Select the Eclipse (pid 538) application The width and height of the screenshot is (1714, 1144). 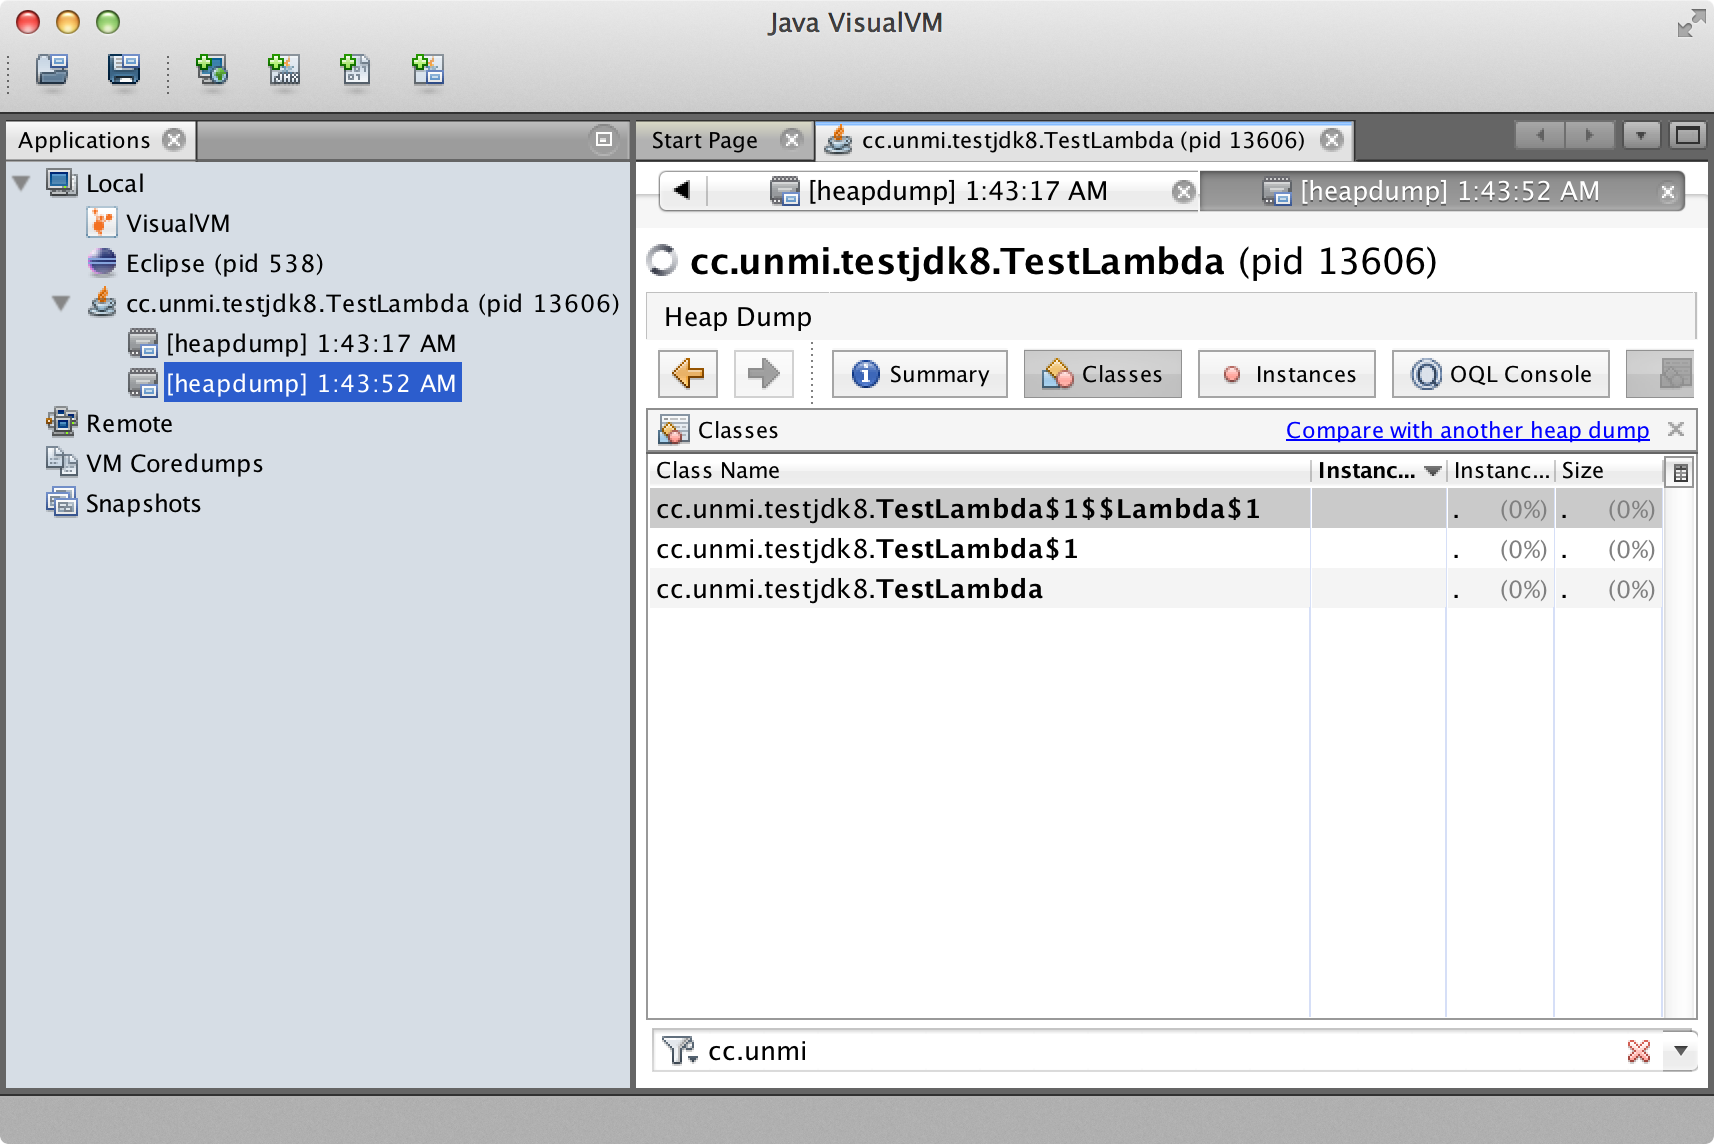(x=224, y=263)
